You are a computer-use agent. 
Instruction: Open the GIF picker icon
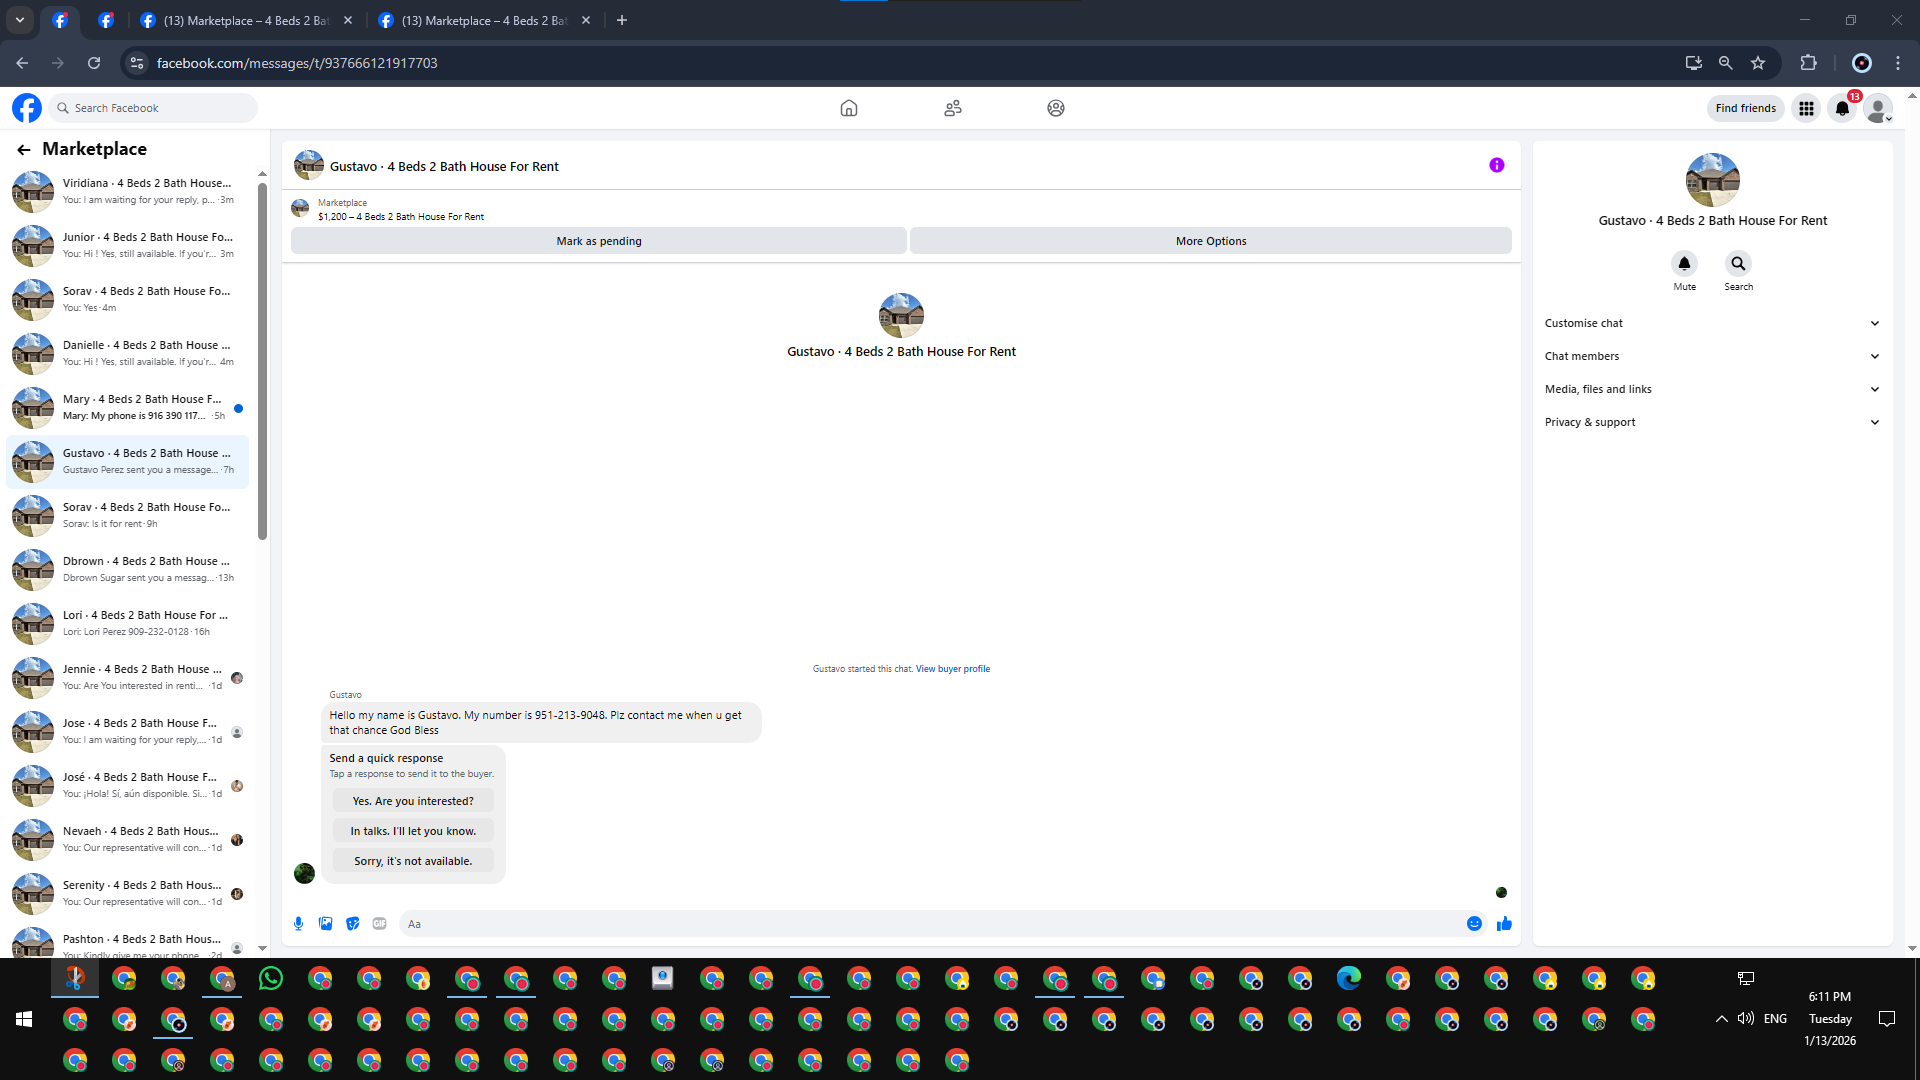tap(379, 924)
